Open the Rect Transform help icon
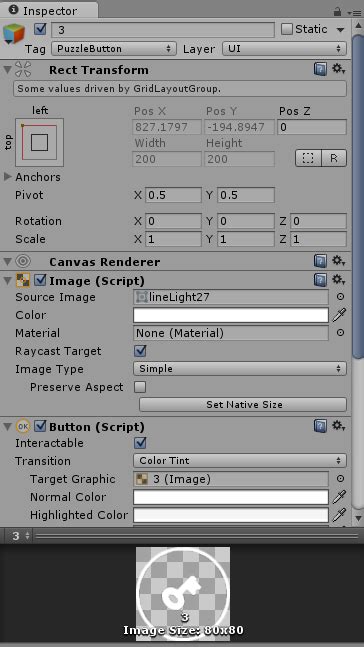 pos(320,69)
